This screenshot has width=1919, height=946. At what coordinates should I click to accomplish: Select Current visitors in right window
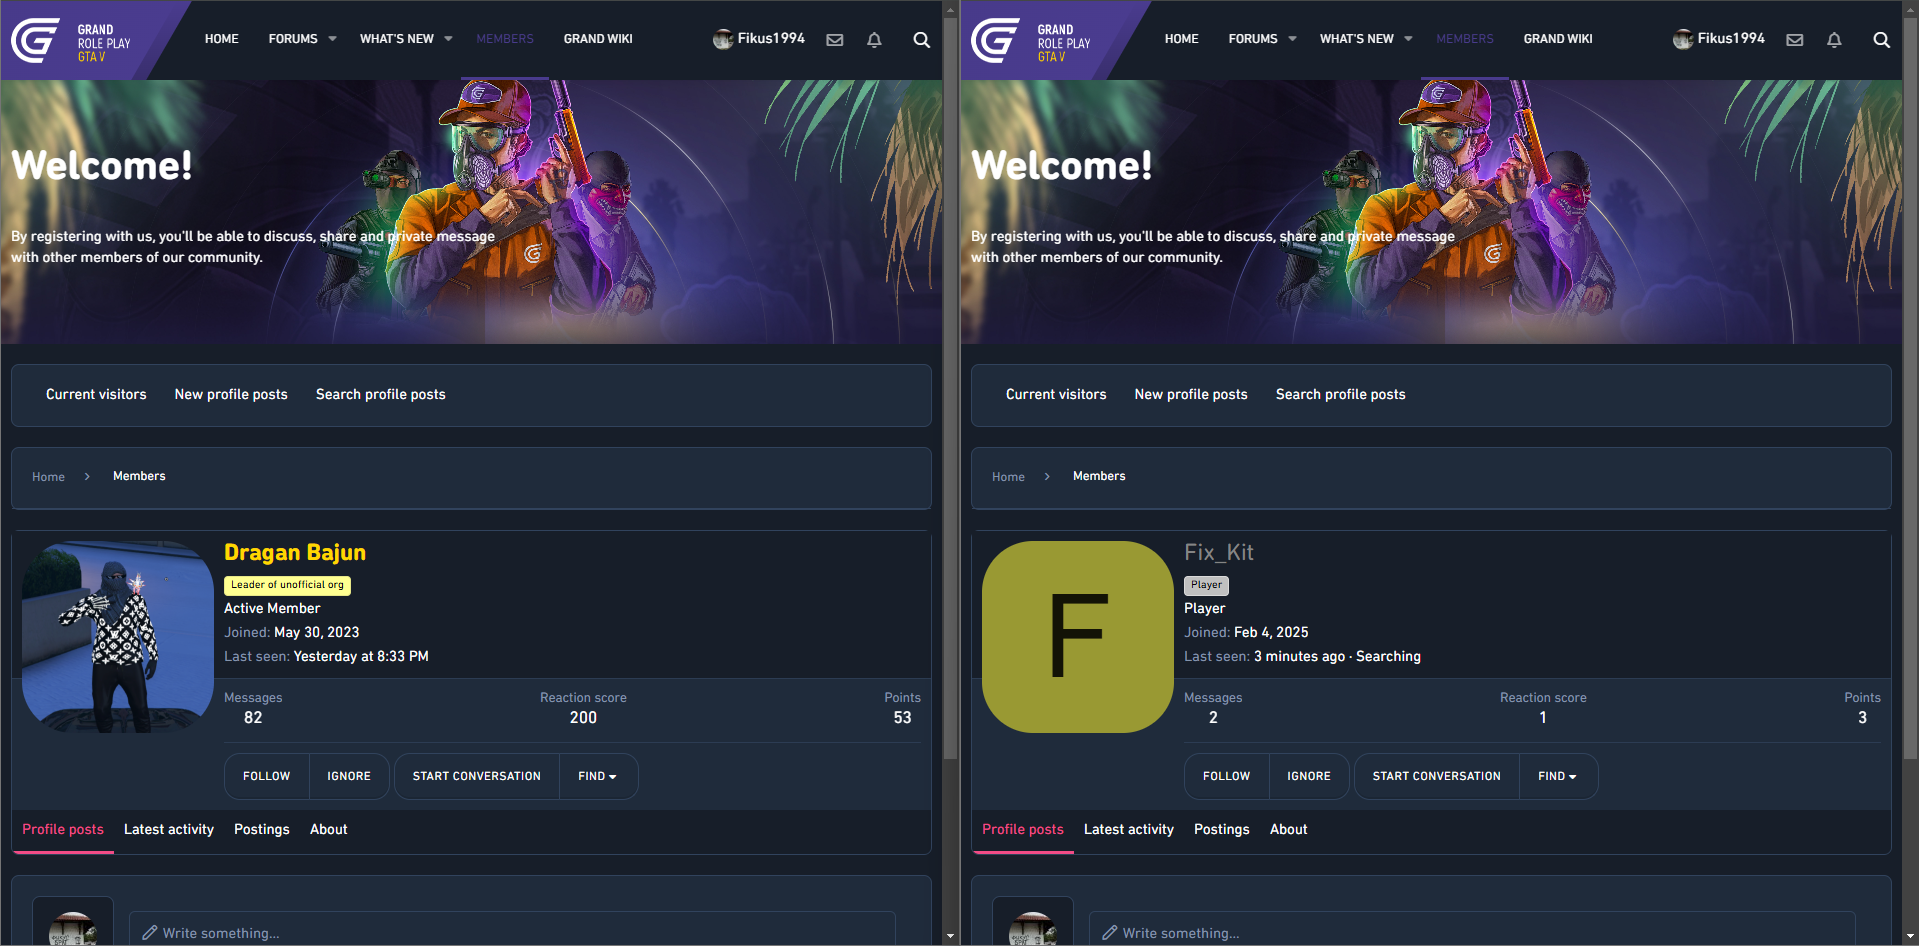(1056, 394)
